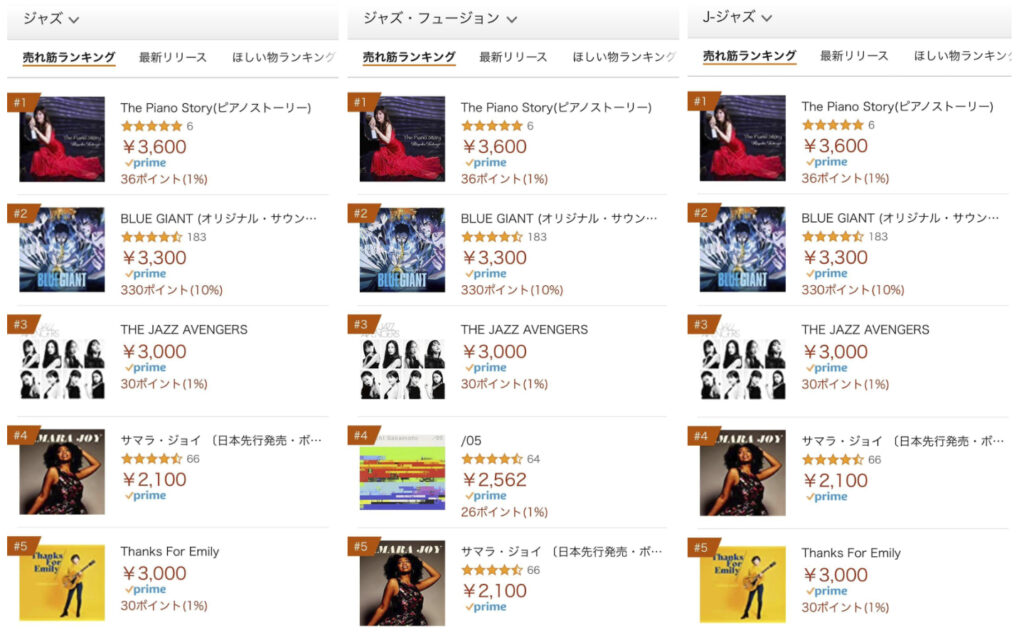Screen dimensions: 1024x640
Task: Click the prime badge beside ¥2,562 for /05
Action: click(488, 494)
